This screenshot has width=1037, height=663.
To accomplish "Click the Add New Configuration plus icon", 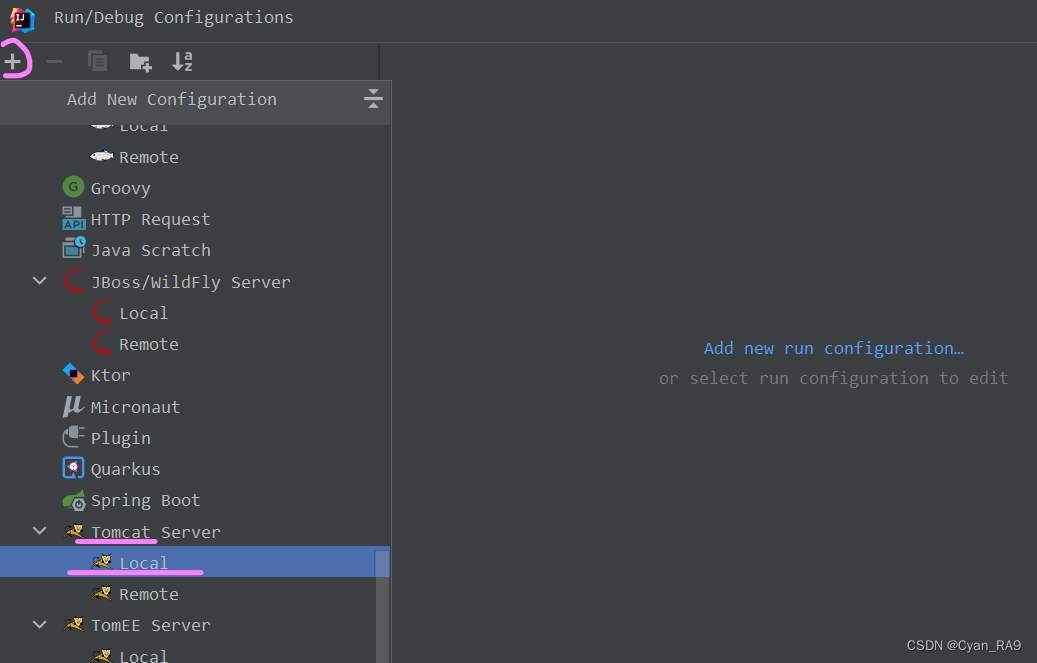I will (x=13, y=62).
